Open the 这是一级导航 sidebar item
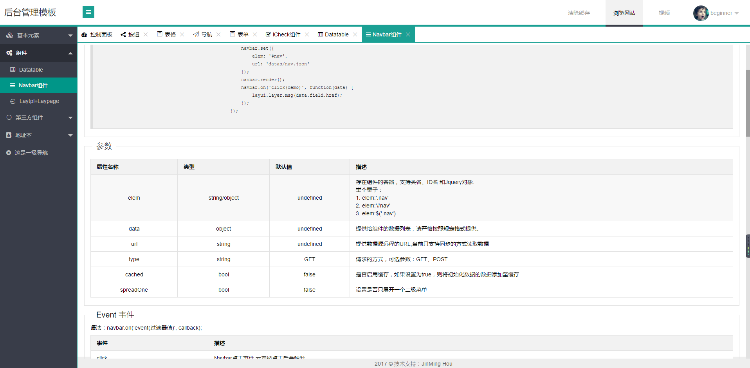 click(x=38, y=153)
